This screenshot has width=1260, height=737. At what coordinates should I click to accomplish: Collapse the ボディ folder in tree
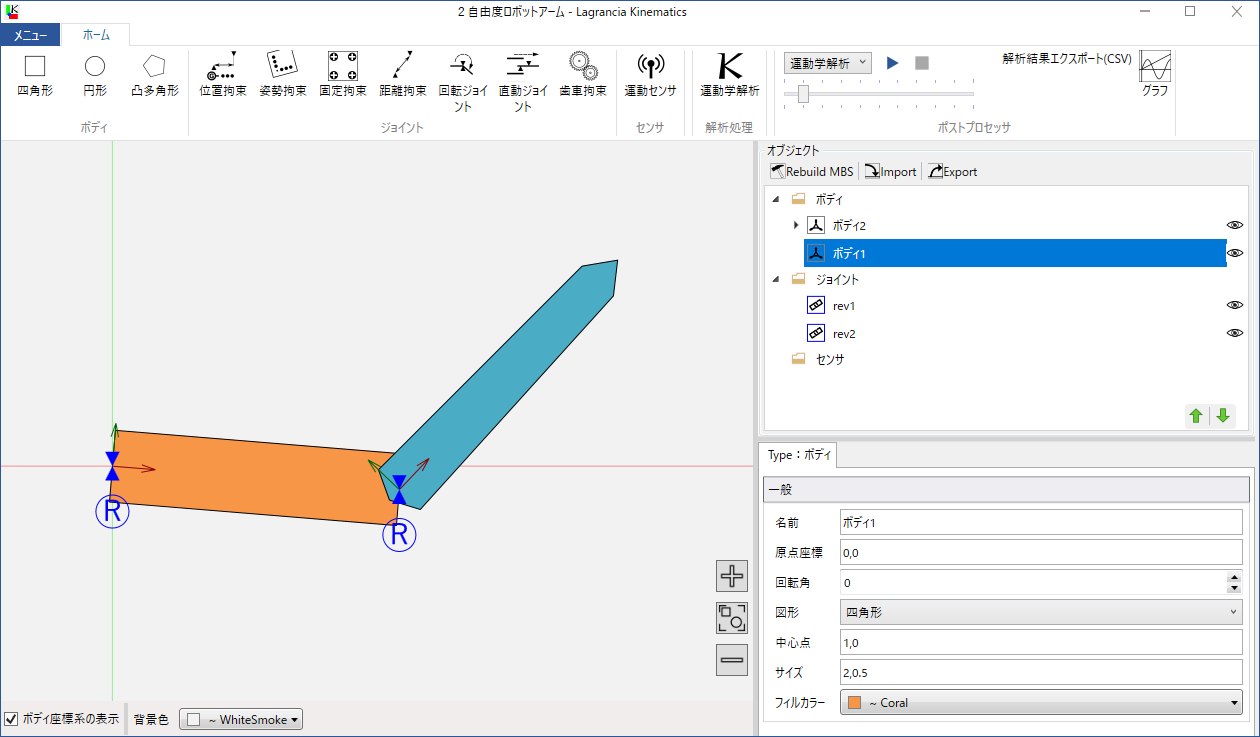point(777,199)
